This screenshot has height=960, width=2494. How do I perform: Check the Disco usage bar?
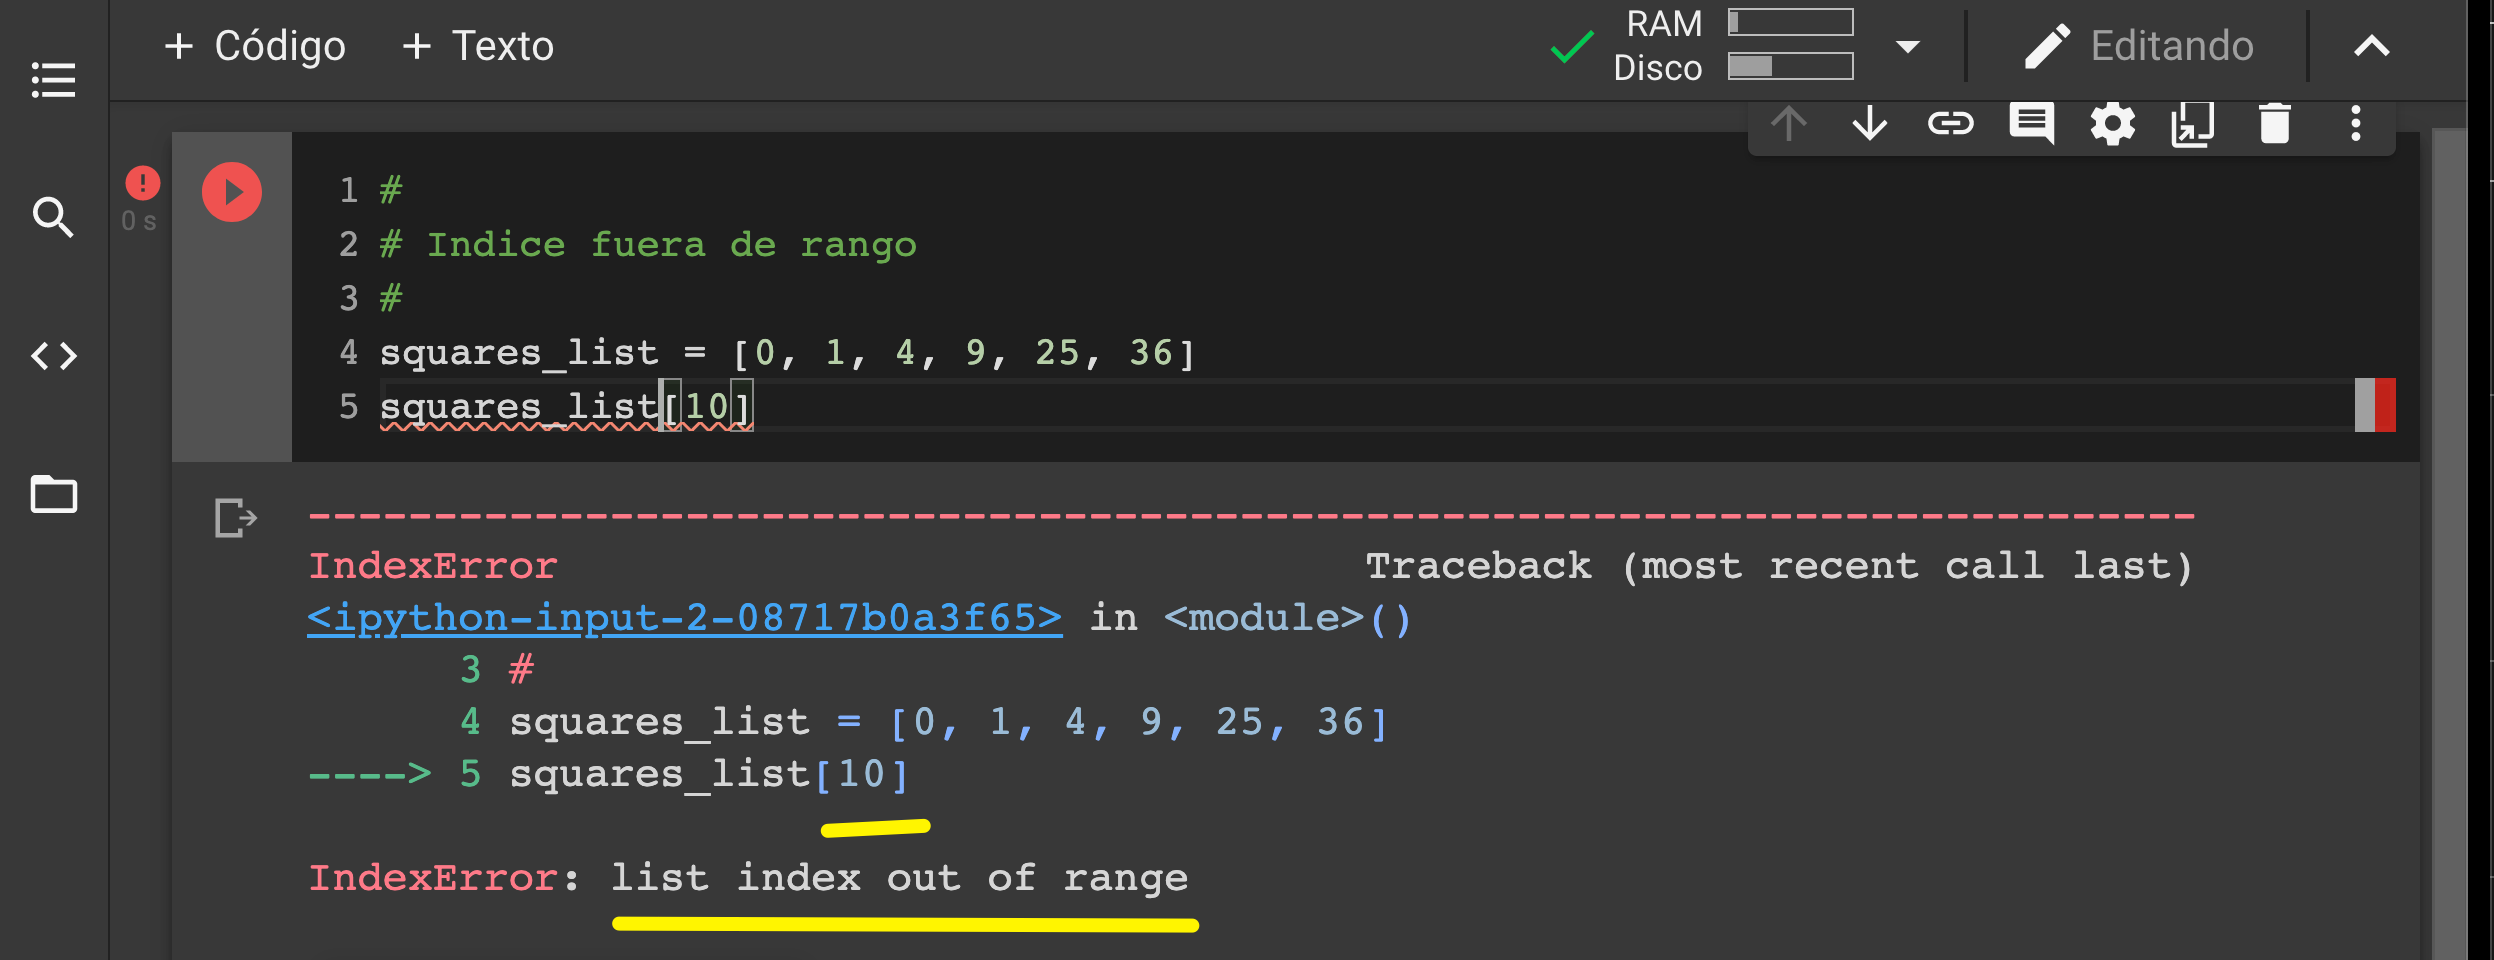pos(1789,66)
